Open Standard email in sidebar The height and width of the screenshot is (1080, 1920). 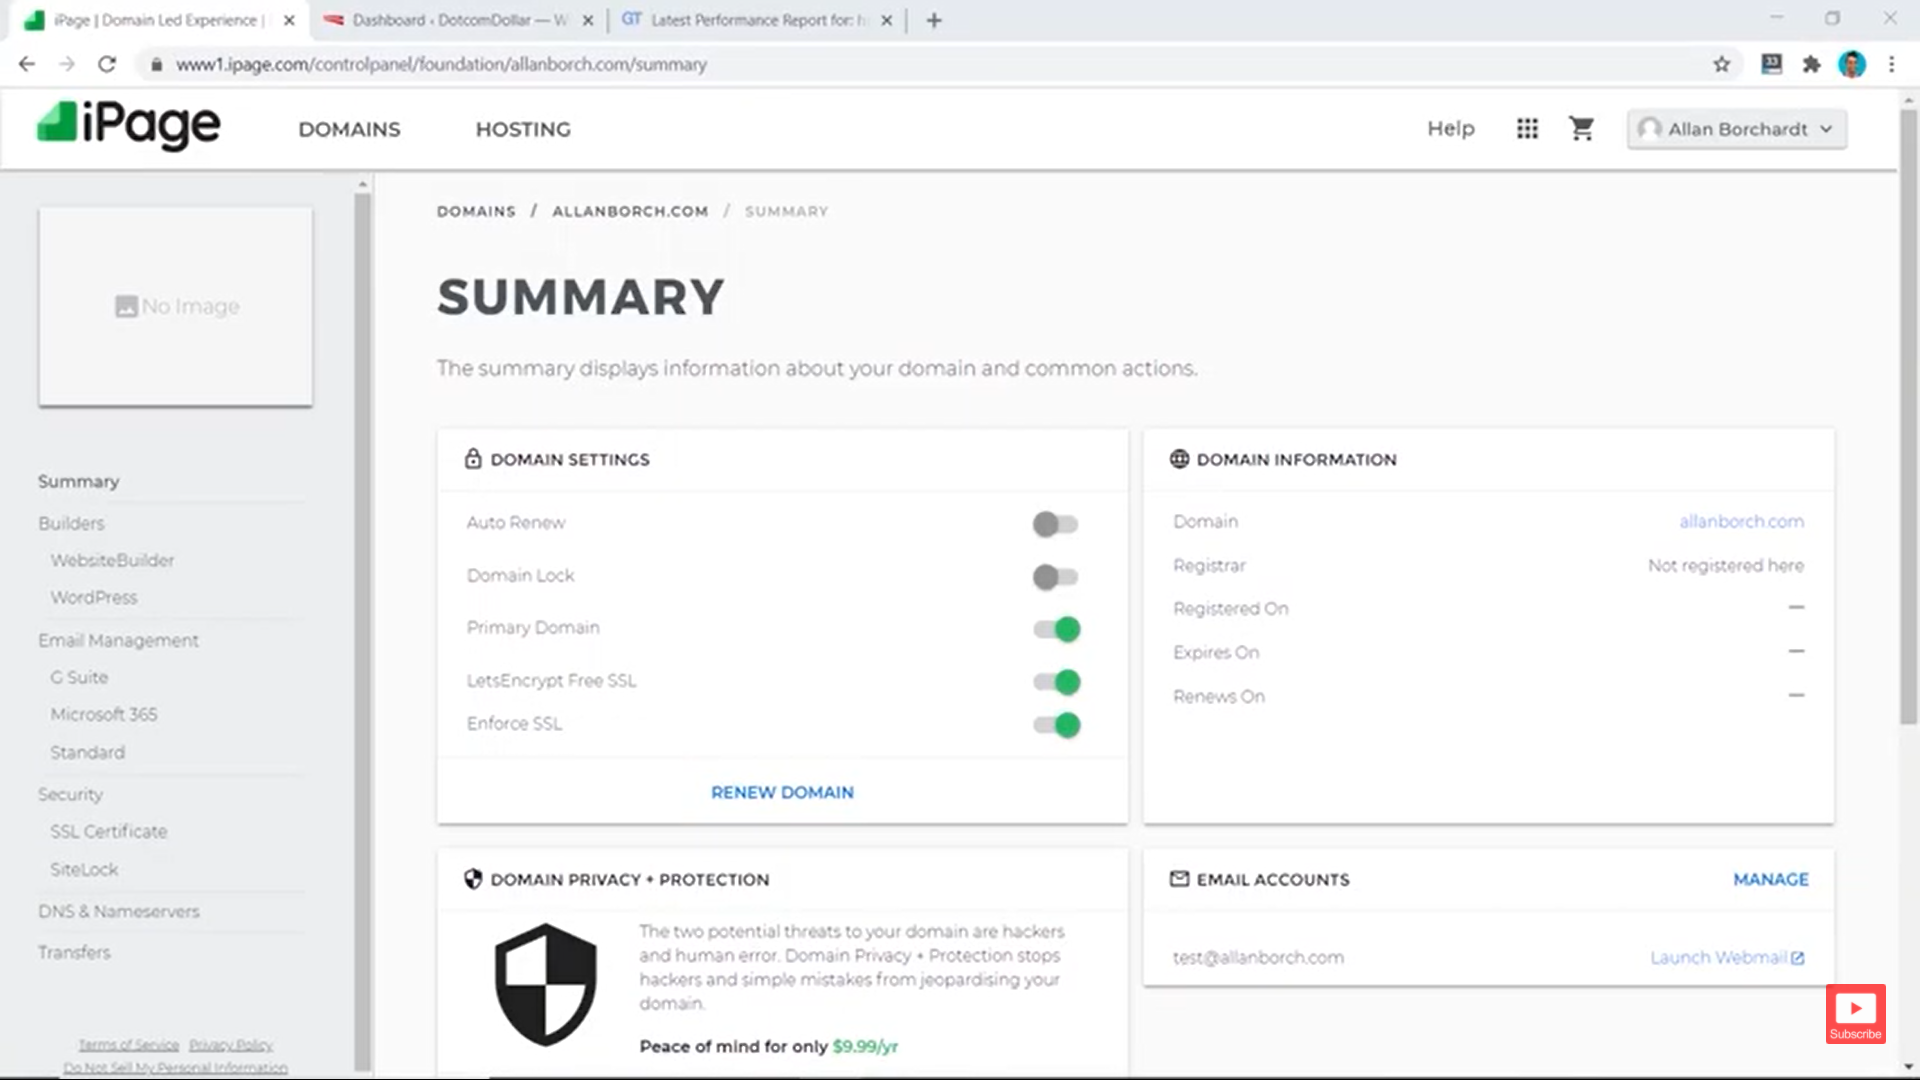pos(87,752)
